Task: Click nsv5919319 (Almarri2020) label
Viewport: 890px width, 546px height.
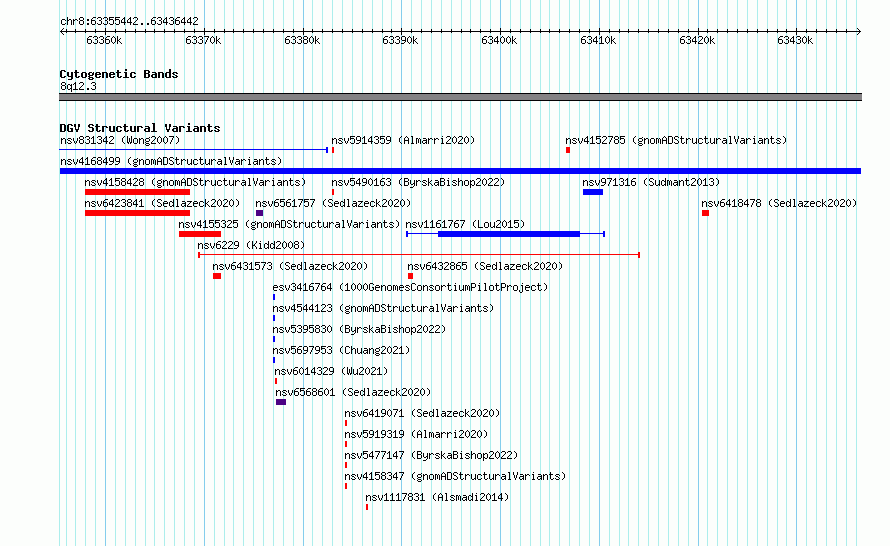Action: tap(416, 434)
